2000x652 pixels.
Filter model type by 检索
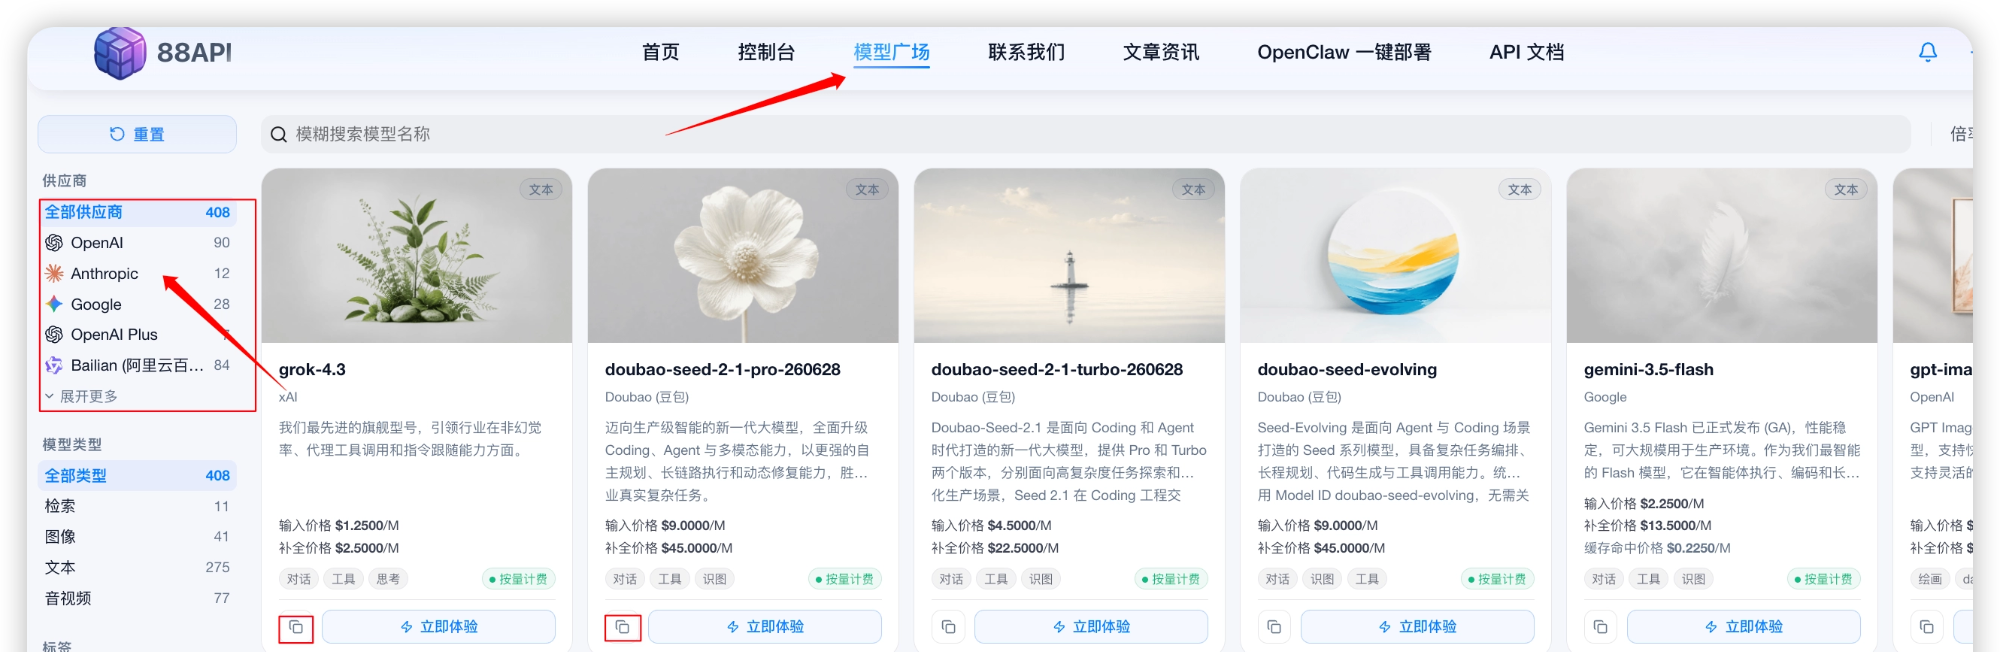point(137,506)
